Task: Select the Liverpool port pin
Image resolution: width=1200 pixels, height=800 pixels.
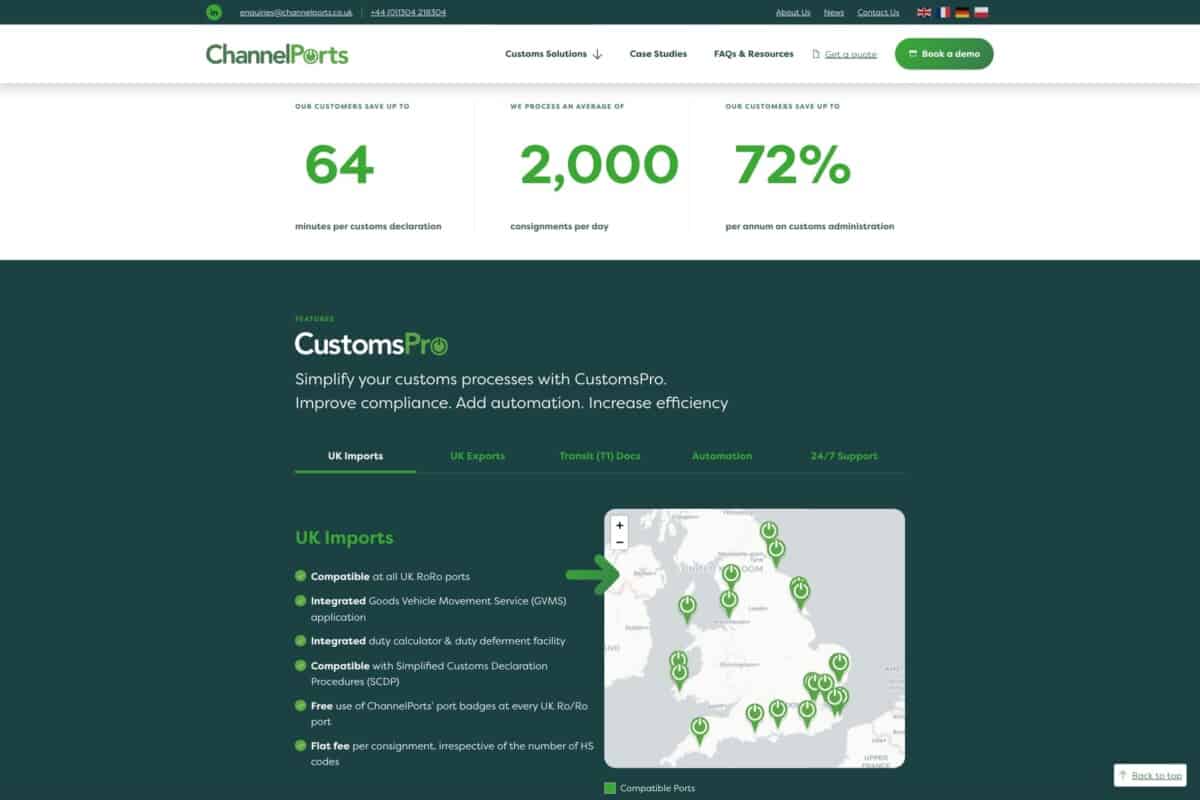Action: click(x=729, y=603)
